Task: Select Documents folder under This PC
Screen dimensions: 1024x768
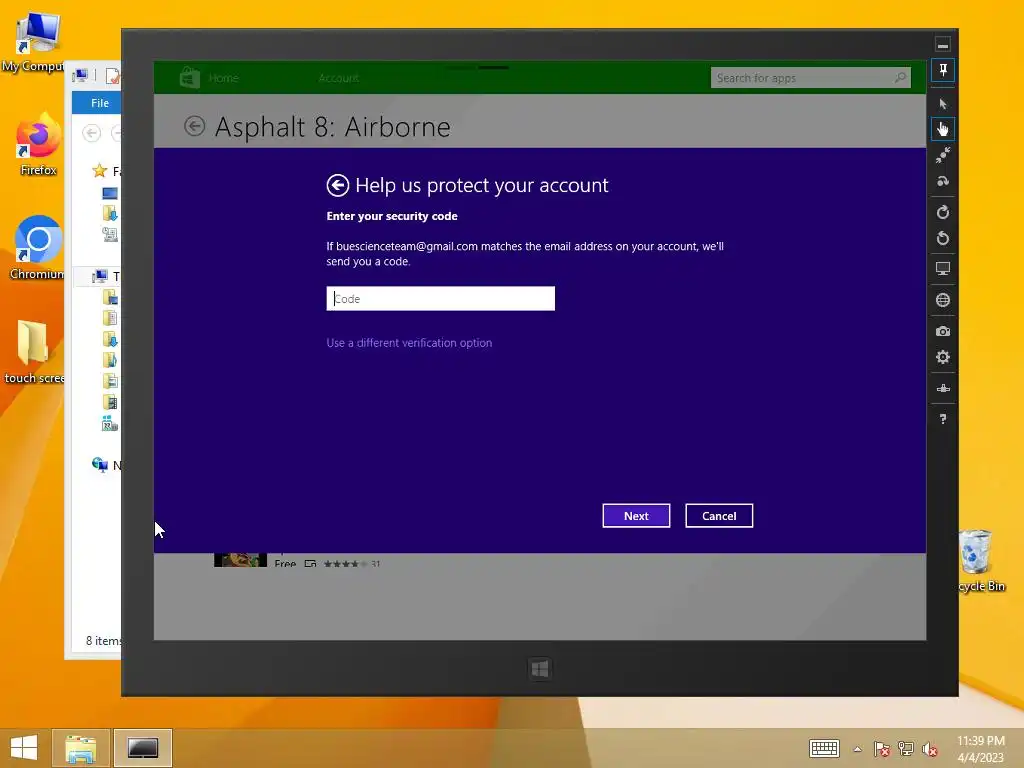Action: tap(110, 319)
